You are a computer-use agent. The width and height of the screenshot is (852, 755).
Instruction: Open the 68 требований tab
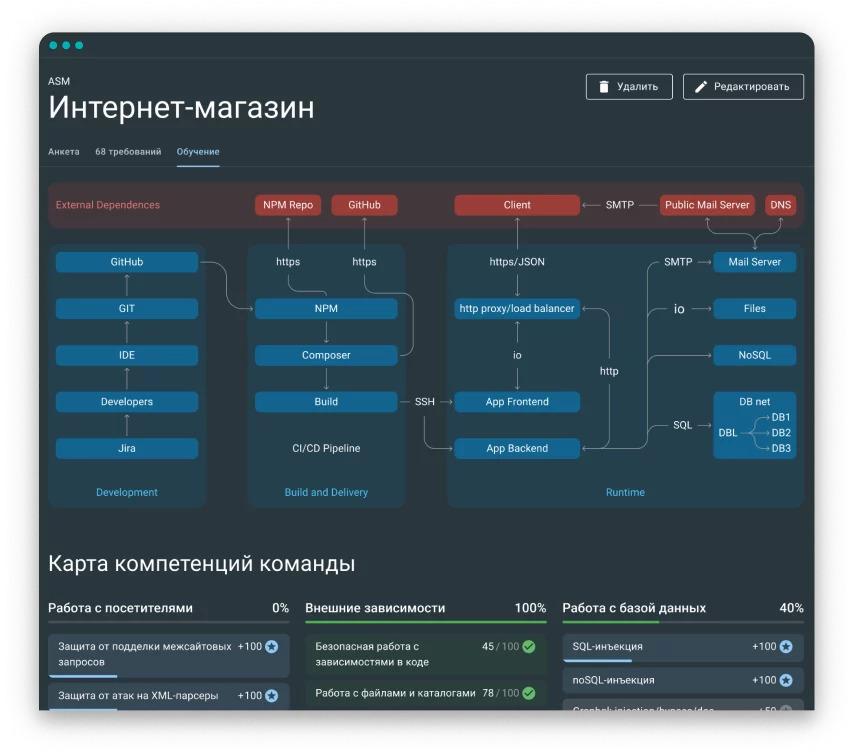(x=128, y=152)
